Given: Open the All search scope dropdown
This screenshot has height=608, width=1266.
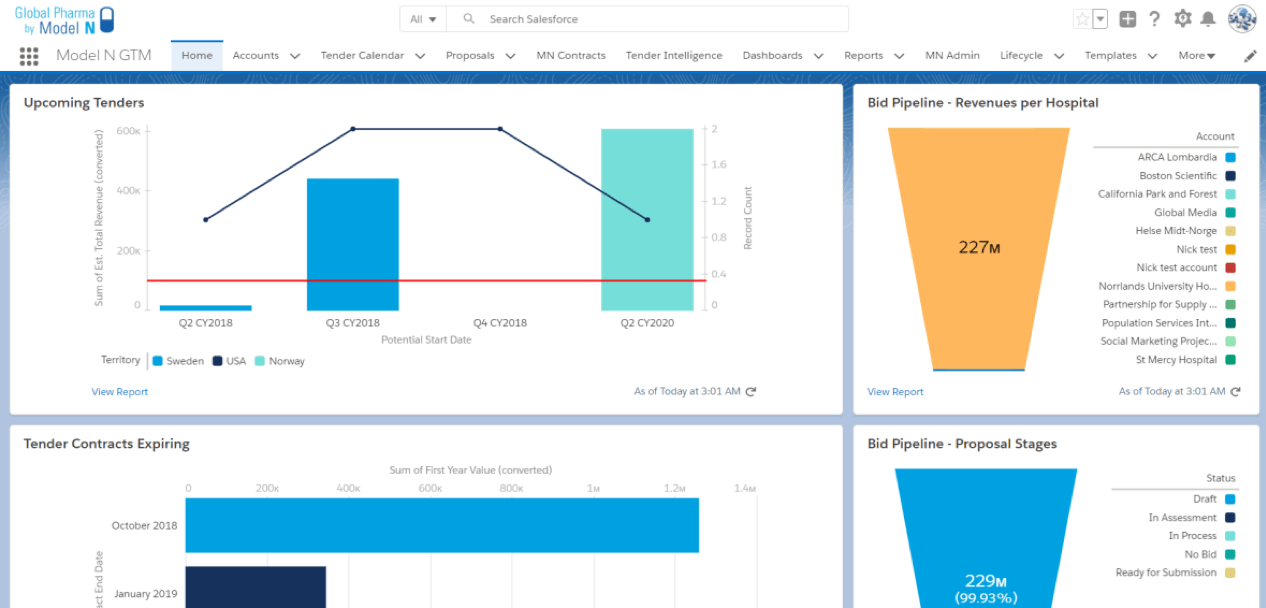Looking at the screenshot, I should pos(423,19).
